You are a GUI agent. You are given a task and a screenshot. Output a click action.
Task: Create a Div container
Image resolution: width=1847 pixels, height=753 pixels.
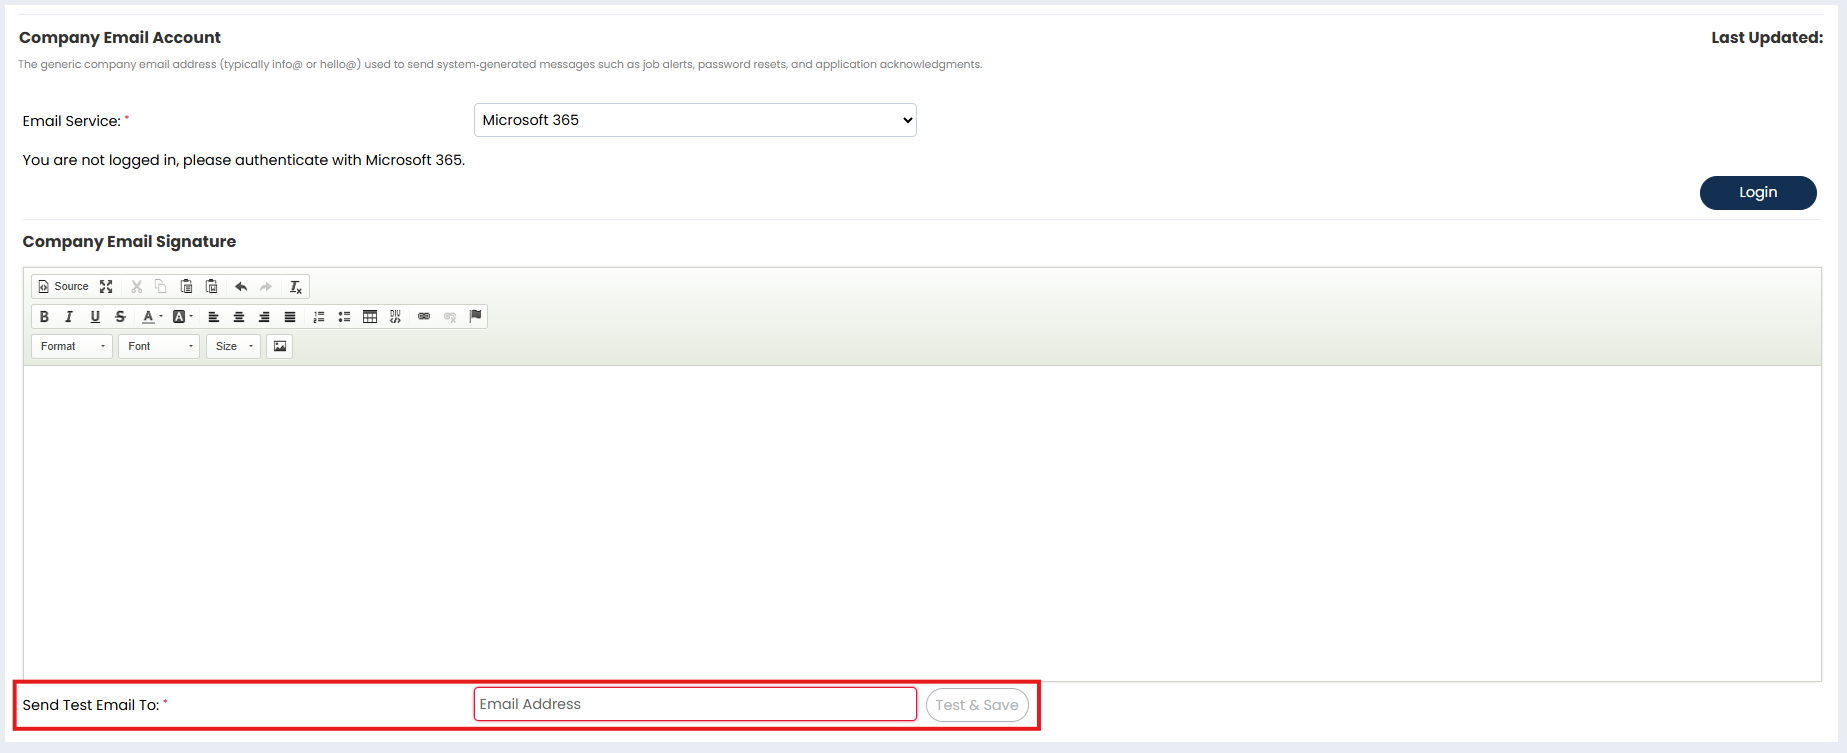click(x=395, y=316)
